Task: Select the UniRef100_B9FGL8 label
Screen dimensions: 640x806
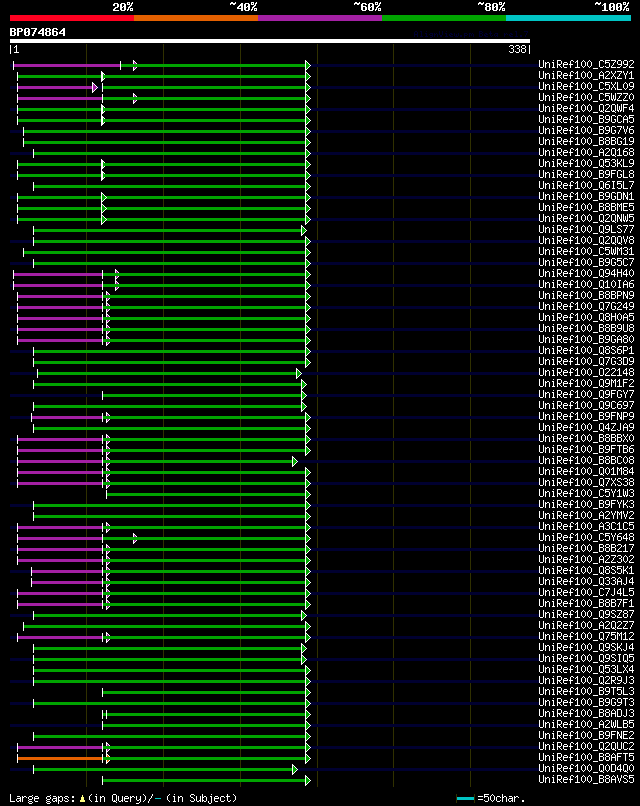Action: click(x=586, y=174)
